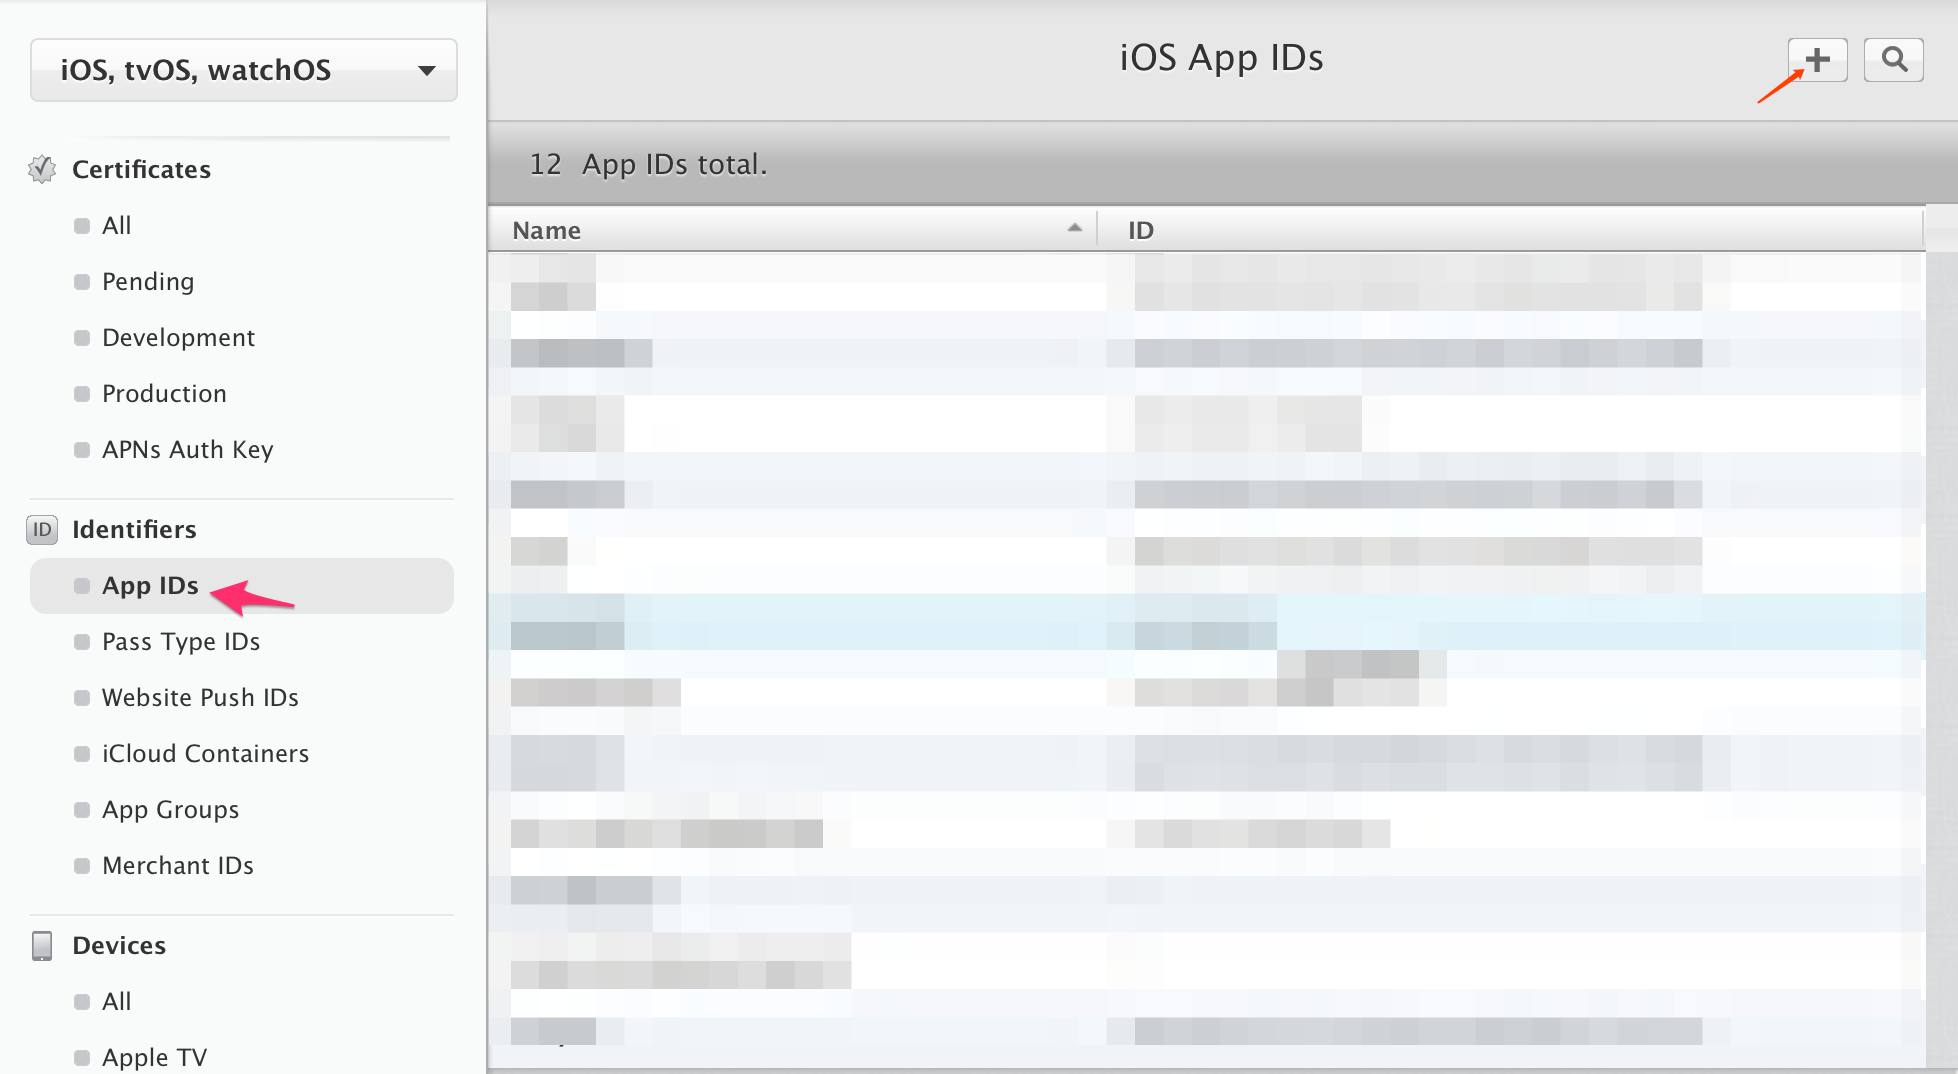This screenshot has height=1074, width=1958.
Task: Open the iOS, tvOS, watchOS platform dropdown
Action: click(x=244, y=70)
